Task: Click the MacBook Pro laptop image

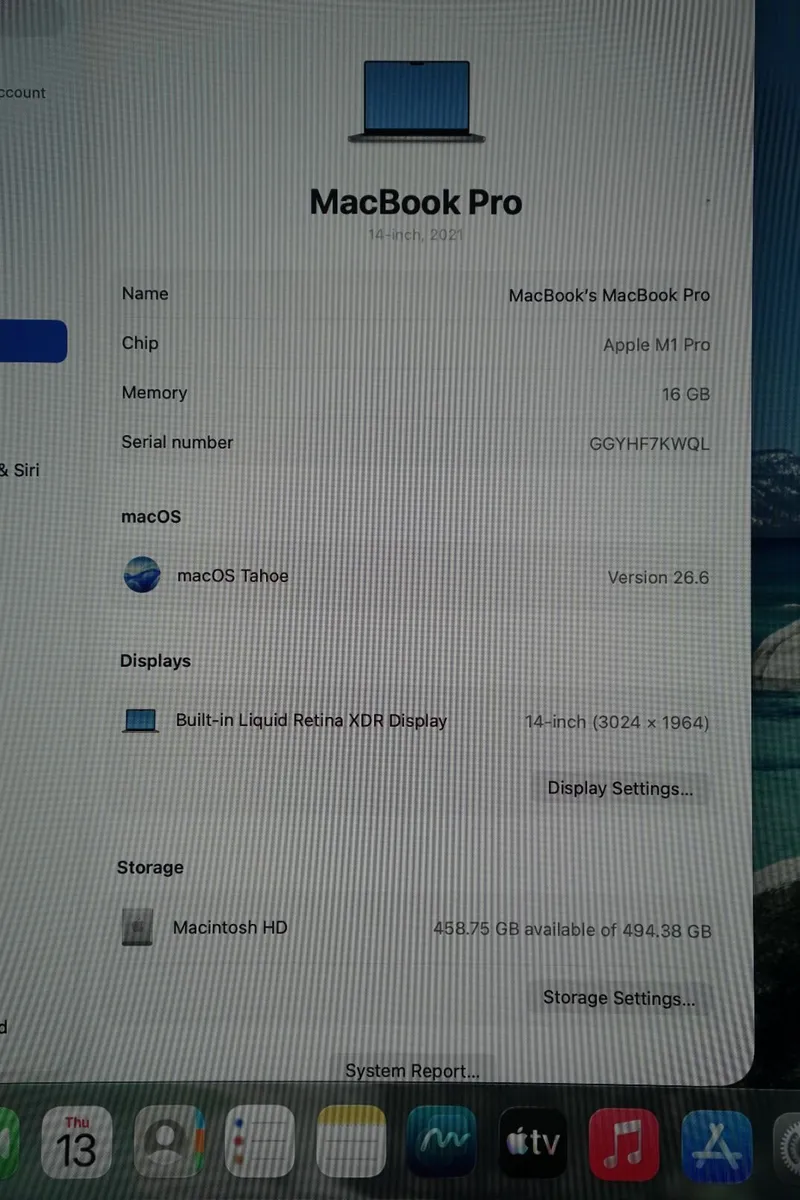Action: click(416, 101)
